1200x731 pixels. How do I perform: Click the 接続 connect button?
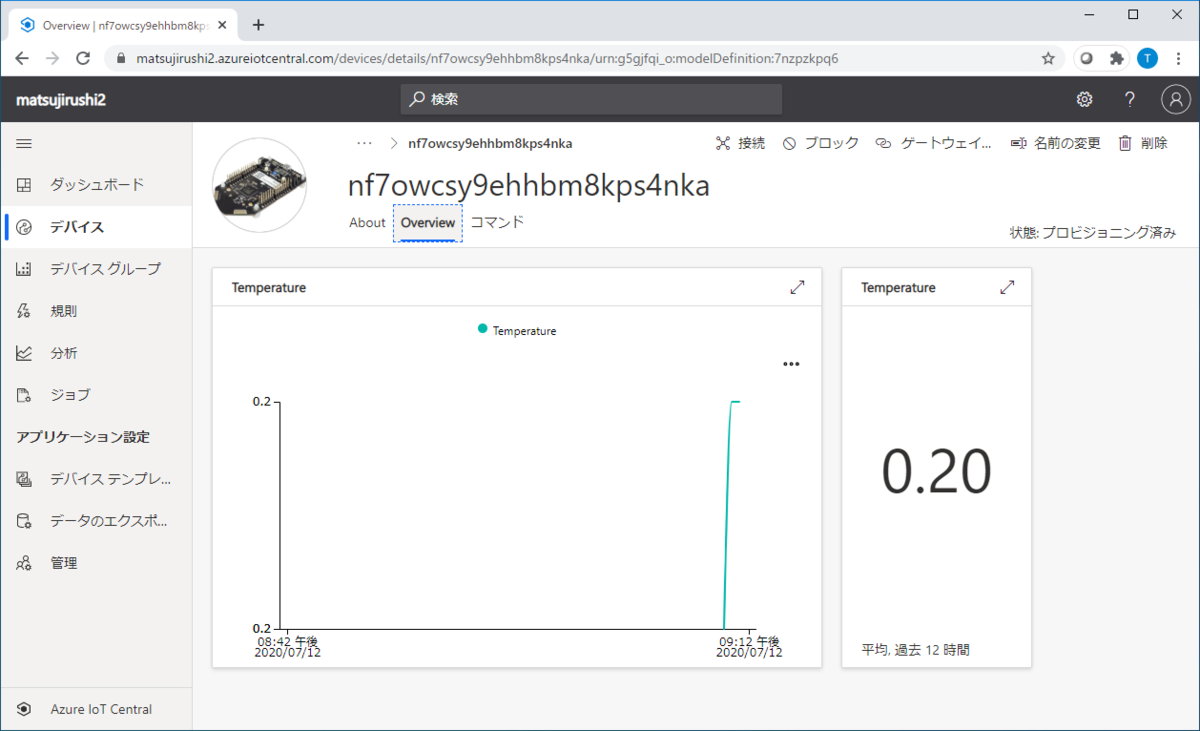click(x=740, y=143)
